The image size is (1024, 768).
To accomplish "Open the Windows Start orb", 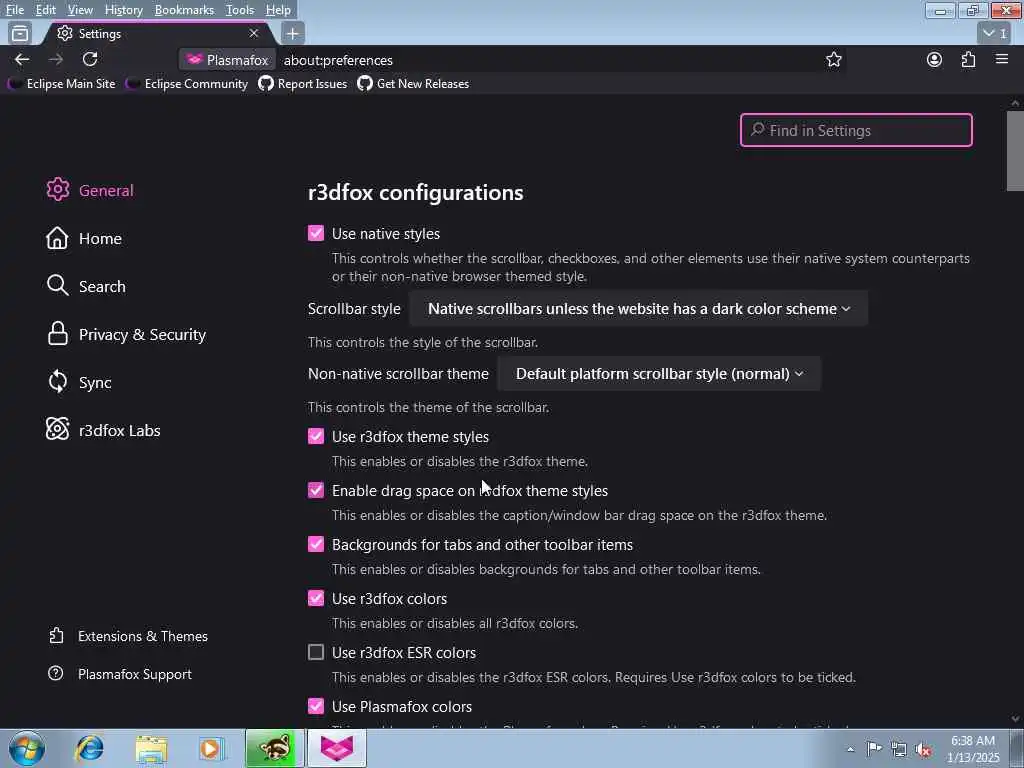I will click(x=27, y=748).
